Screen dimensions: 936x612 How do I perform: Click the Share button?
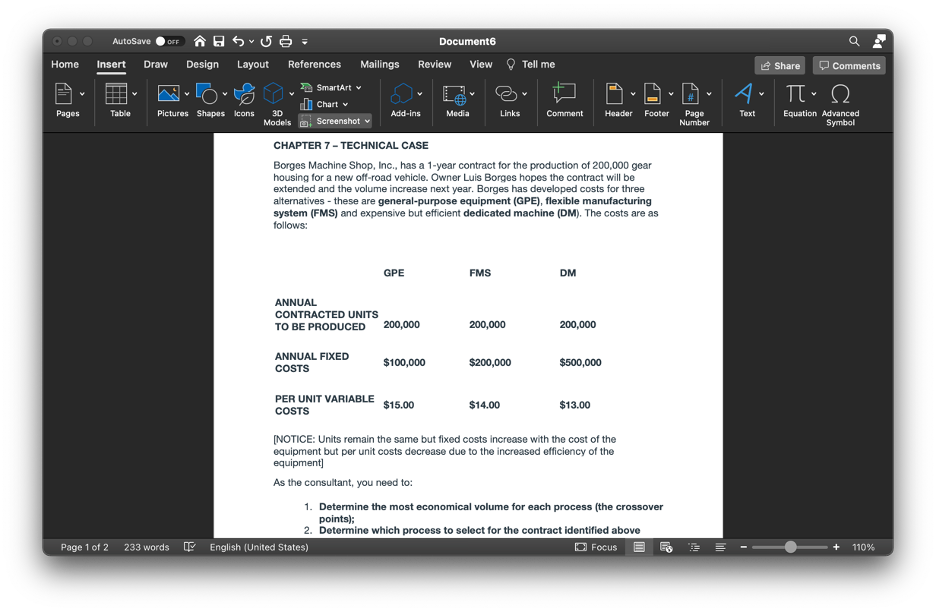click(780, 66)
